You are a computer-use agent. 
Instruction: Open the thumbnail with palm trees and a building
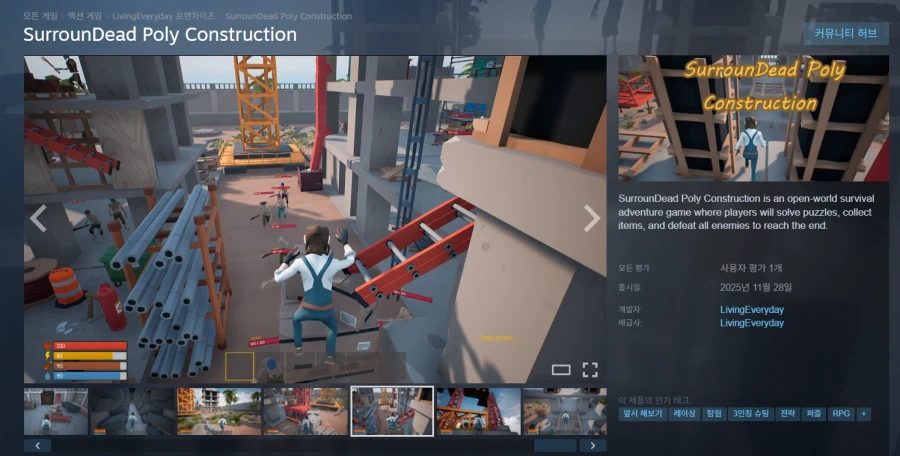click(x=219, y=411)
